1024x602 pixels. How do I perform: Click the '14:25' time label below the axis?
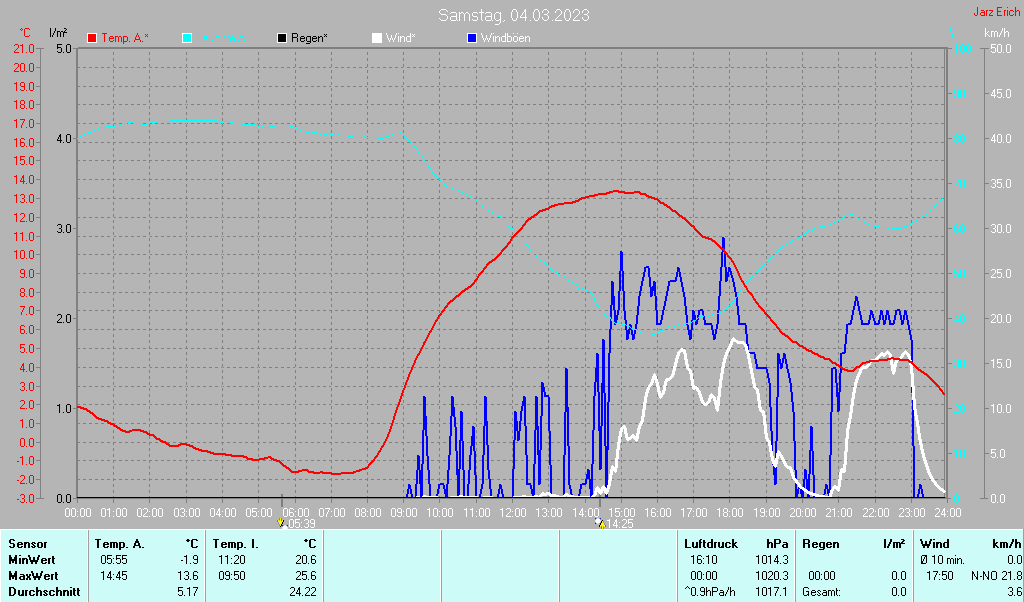click(x=620, y=524)
